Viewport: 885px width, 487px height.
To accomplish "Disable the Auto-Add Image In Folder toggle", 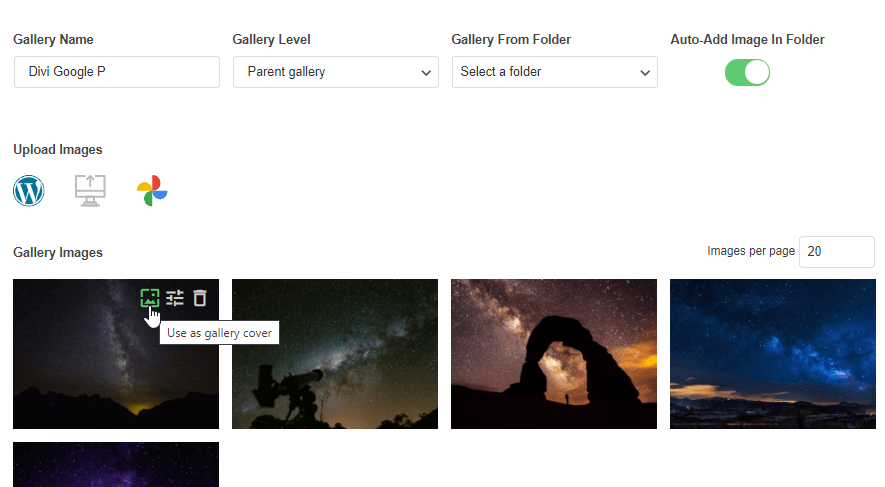I will (747, 72).
